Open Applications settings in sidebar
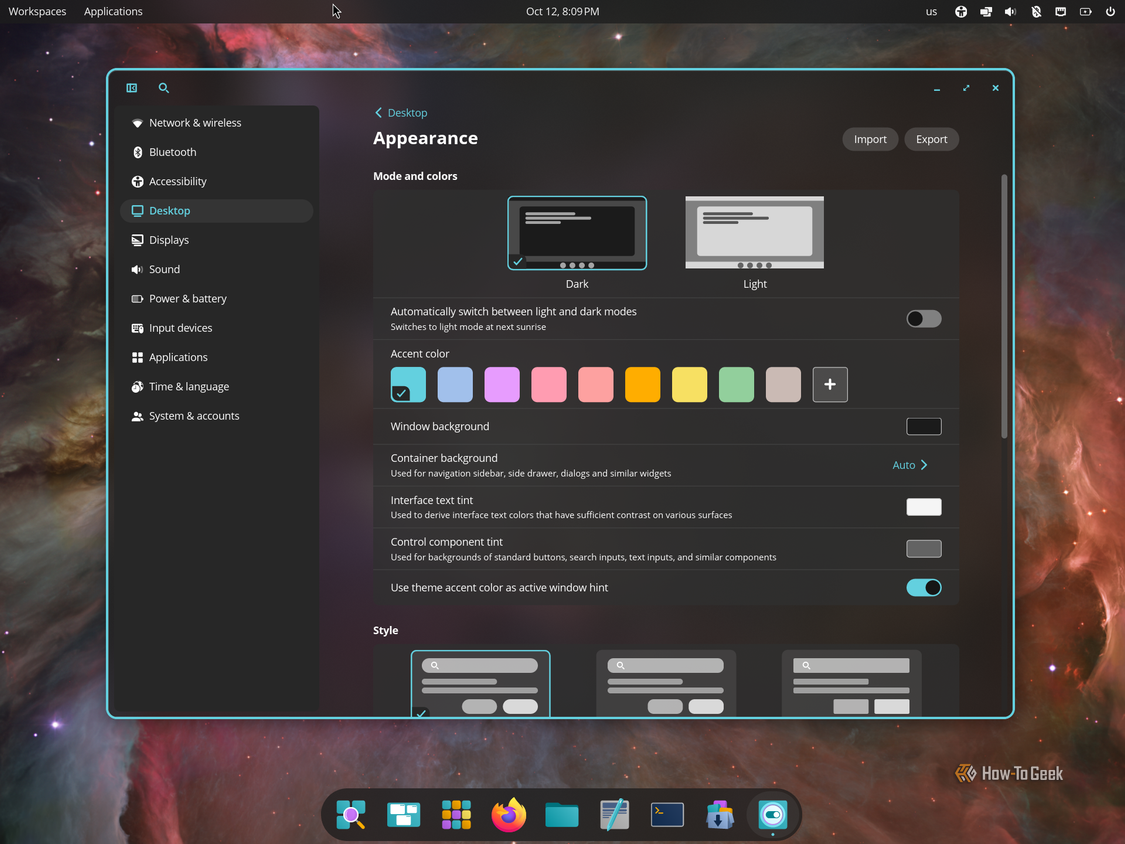This screenshot has width=1125, height=844. pos(217,357)
